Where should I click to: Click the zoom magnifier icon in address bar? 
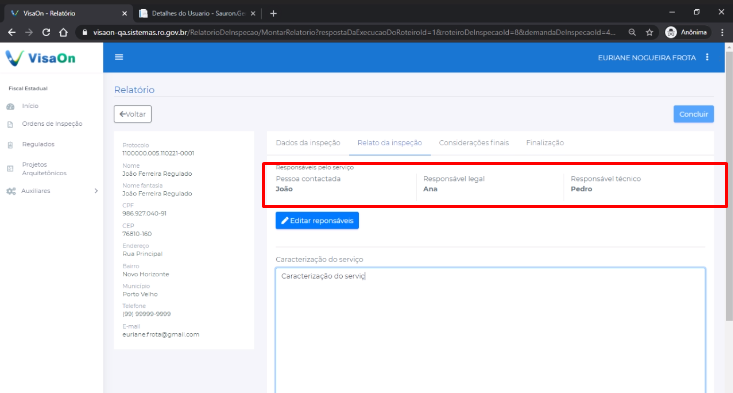[632, 32]
